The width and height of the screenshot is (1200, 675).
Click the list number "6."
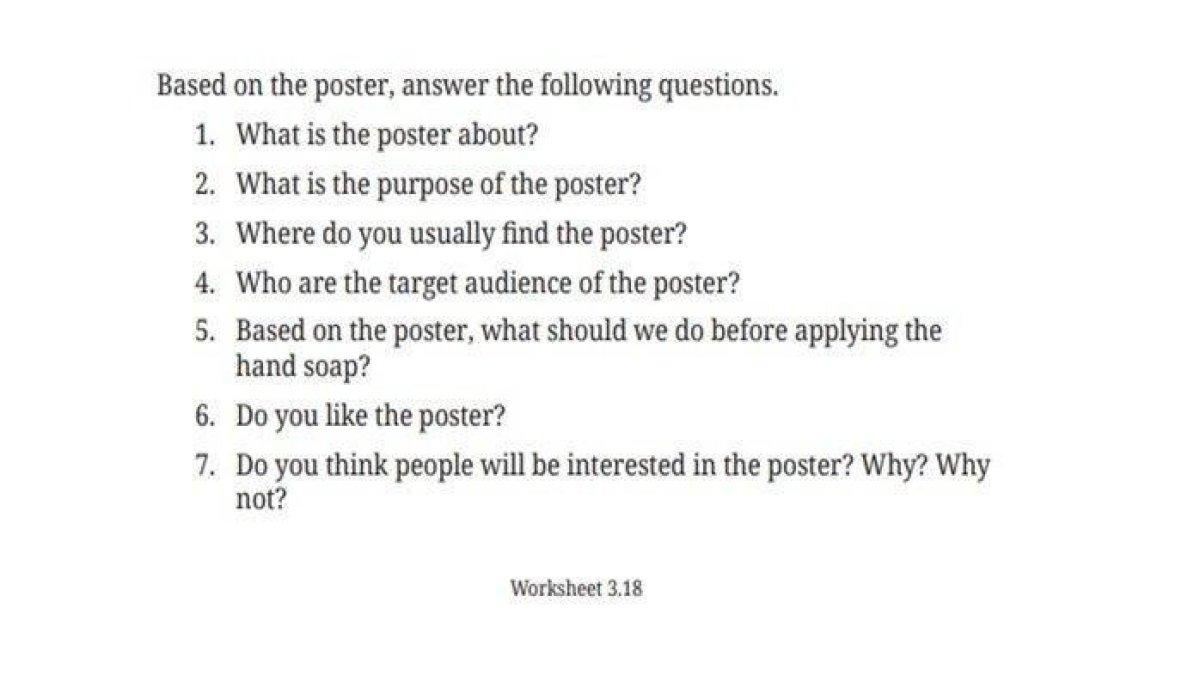pyautogui.click(x=207, y=415)
